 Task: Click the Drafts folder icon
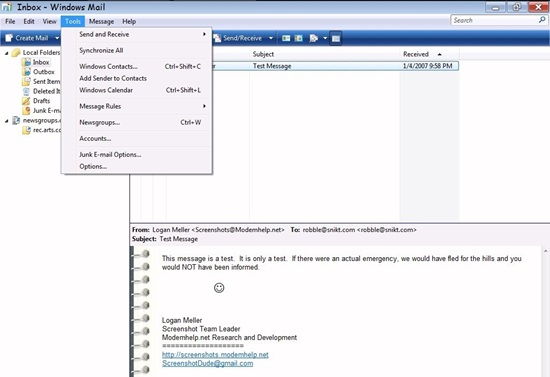[x=26, y=101]
